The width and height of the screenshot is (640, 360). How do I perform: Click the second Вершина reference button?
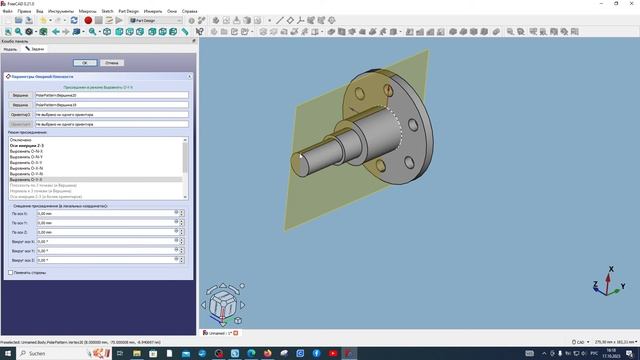coord(20,105)
